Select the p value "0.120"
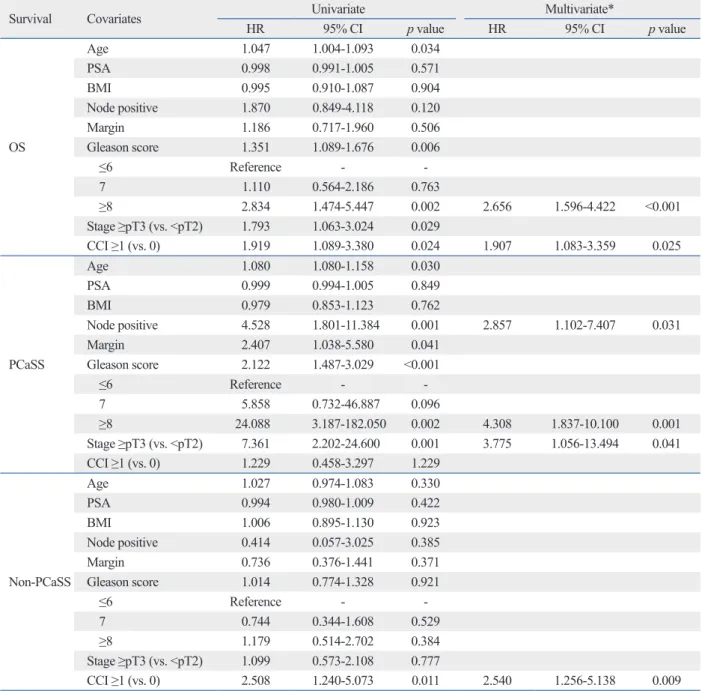This screenshot has height=691, width=702. click(x=425, y=108)
